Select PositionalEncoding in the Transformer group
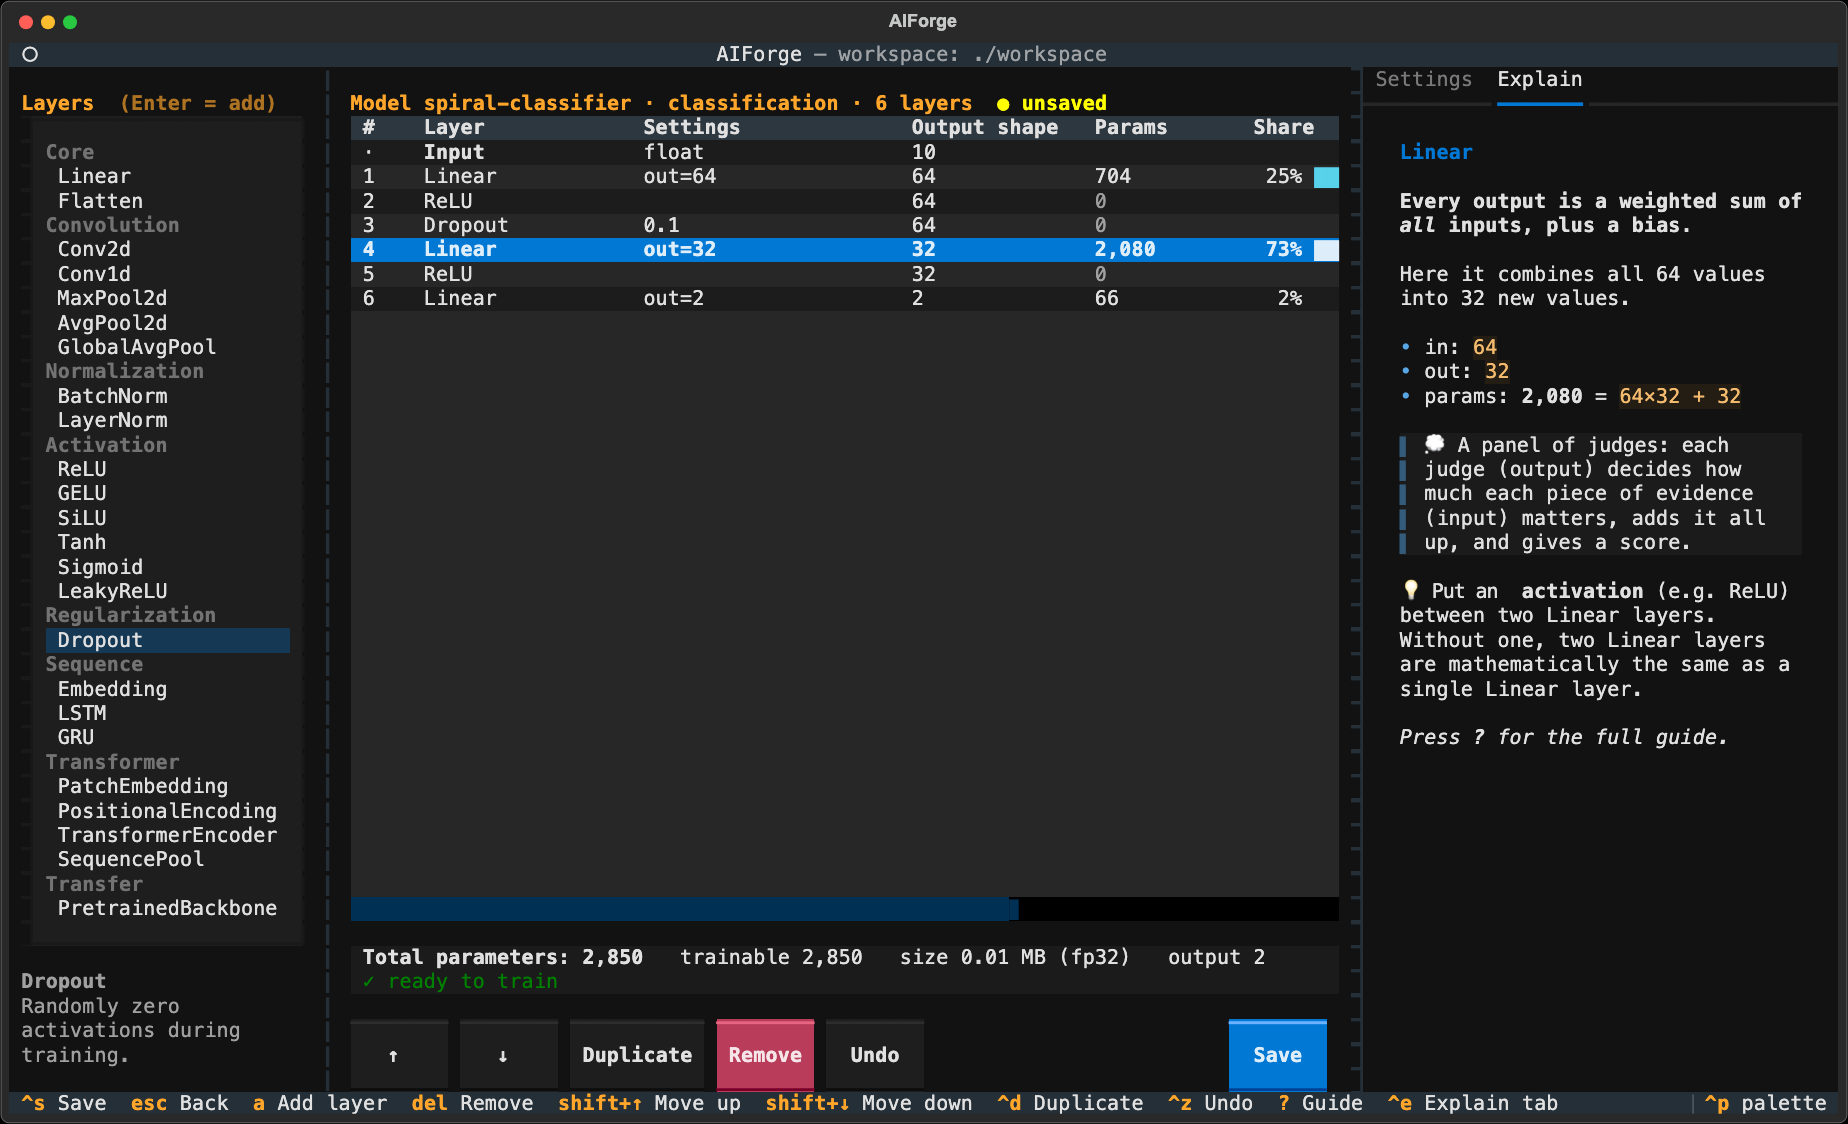 pos(167,811)
